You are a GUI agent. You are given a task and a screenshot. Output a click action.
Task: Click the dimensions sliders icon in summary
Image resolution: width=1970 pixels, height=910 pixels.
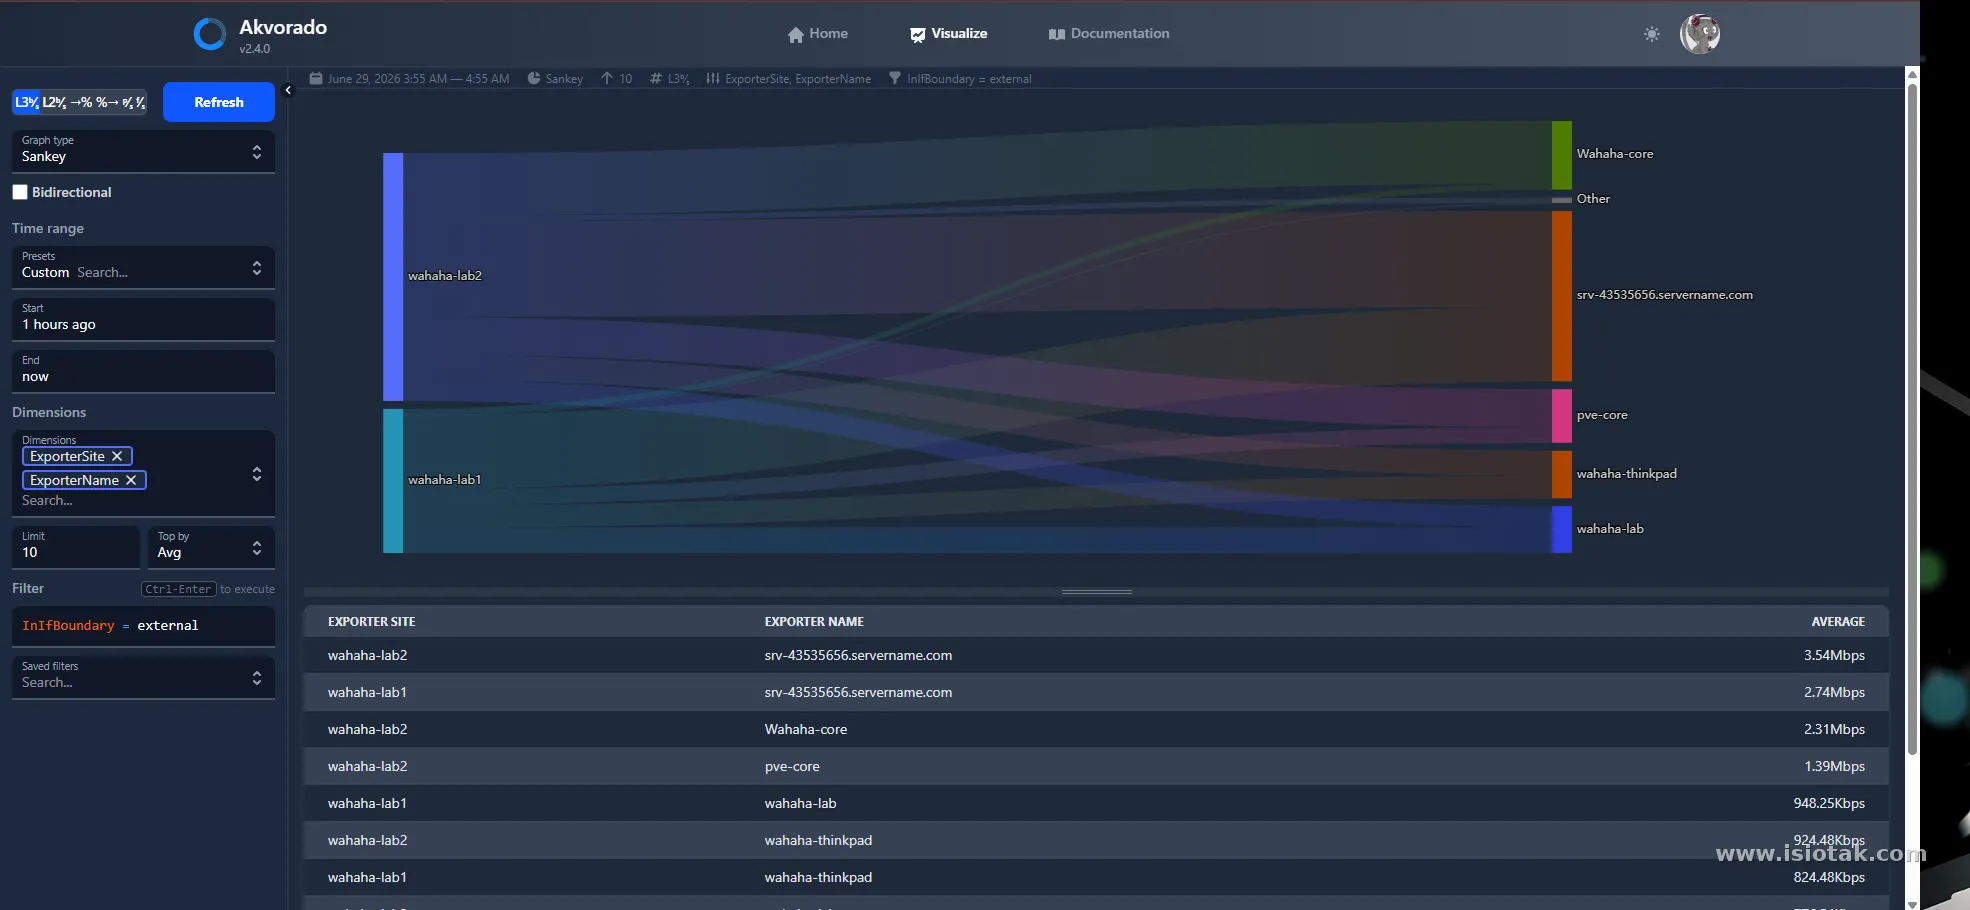(x=713, y=78)
